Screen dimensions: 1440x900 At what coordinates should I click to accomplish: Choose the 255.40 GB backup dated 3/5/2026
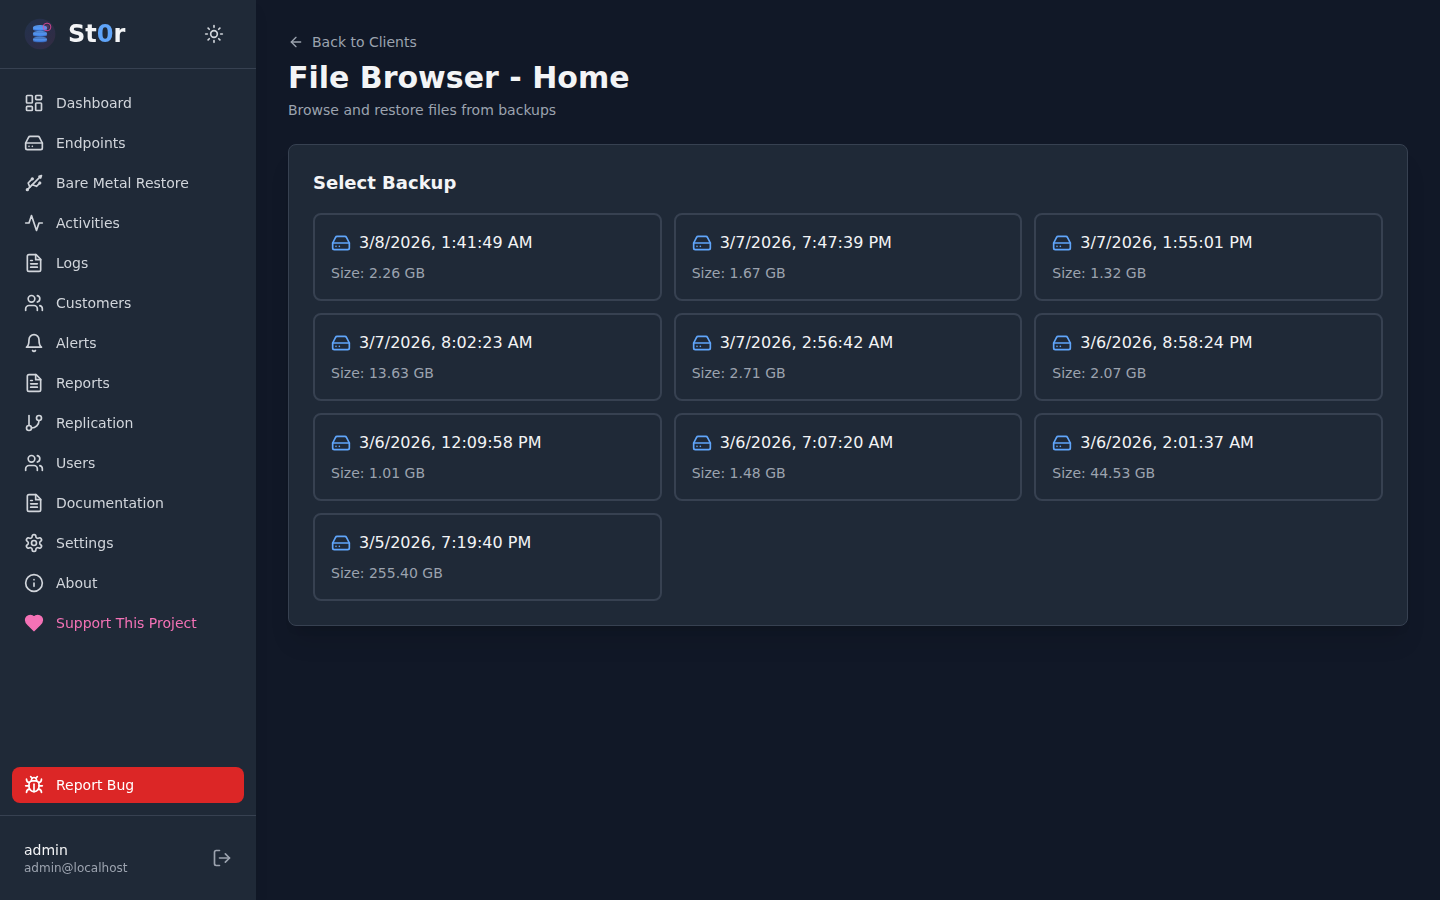coord(487,556)
